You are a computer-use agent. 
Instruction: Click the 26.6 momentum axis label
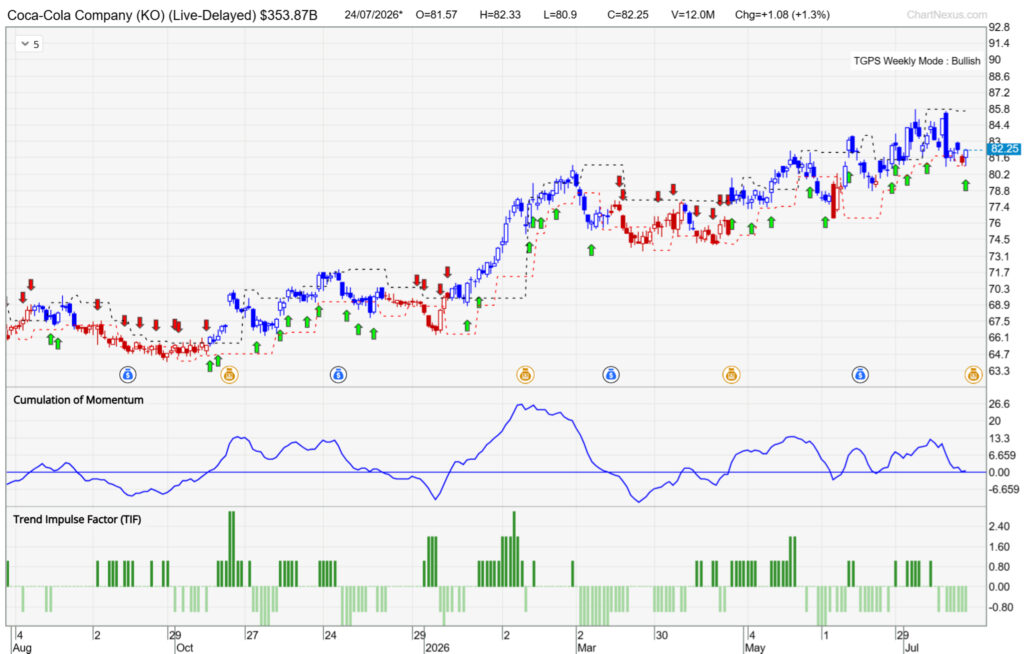(x=999, y=404)
